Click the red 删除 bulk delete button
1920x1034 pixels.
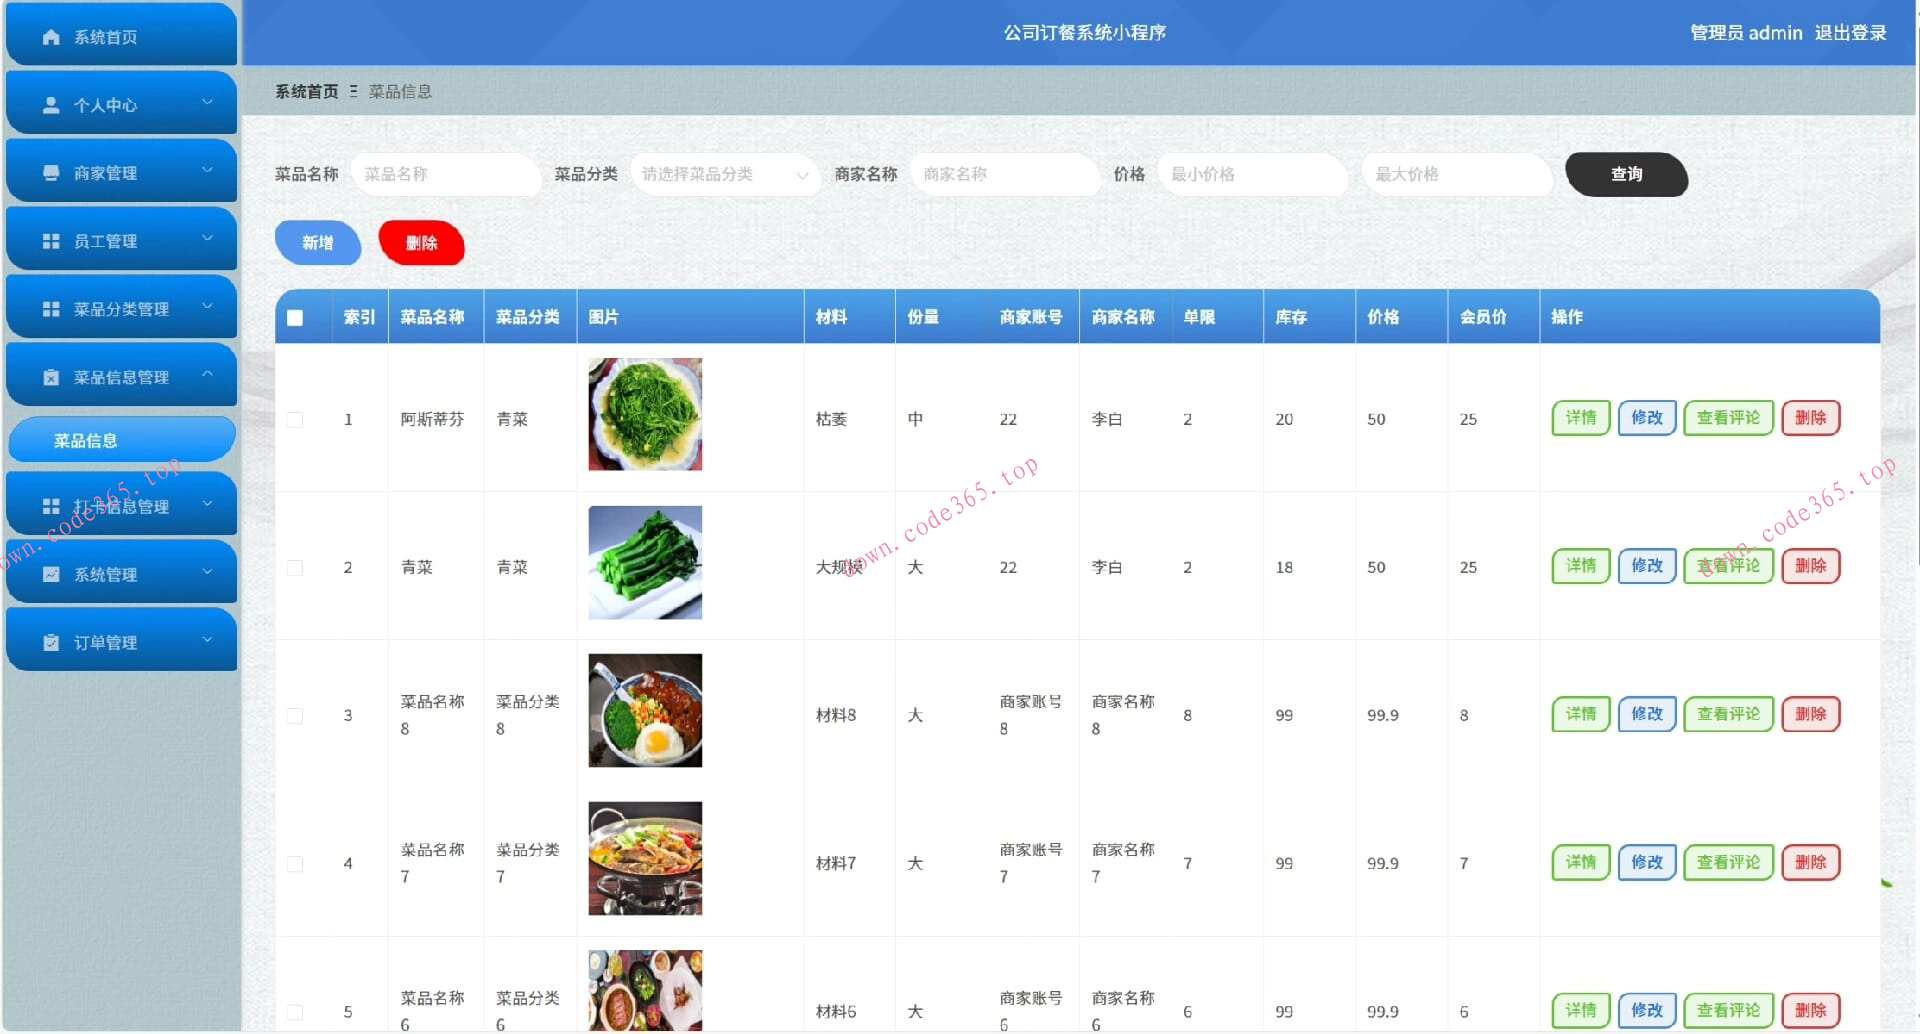421,242
